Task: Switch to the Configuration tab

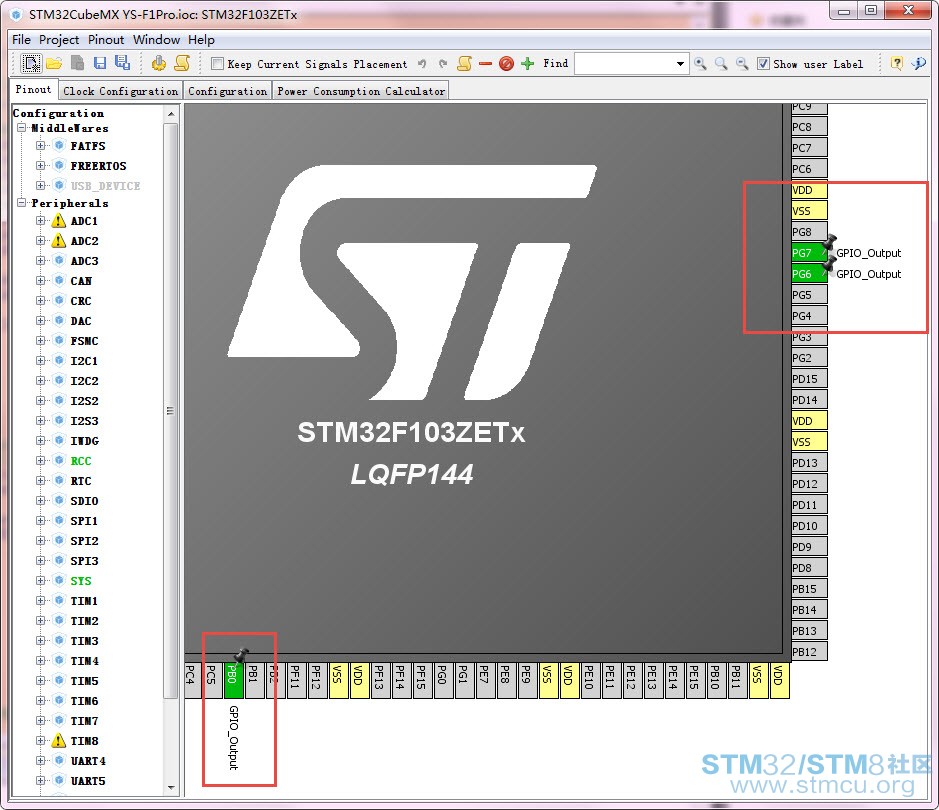Action: (x=228, y=91)
